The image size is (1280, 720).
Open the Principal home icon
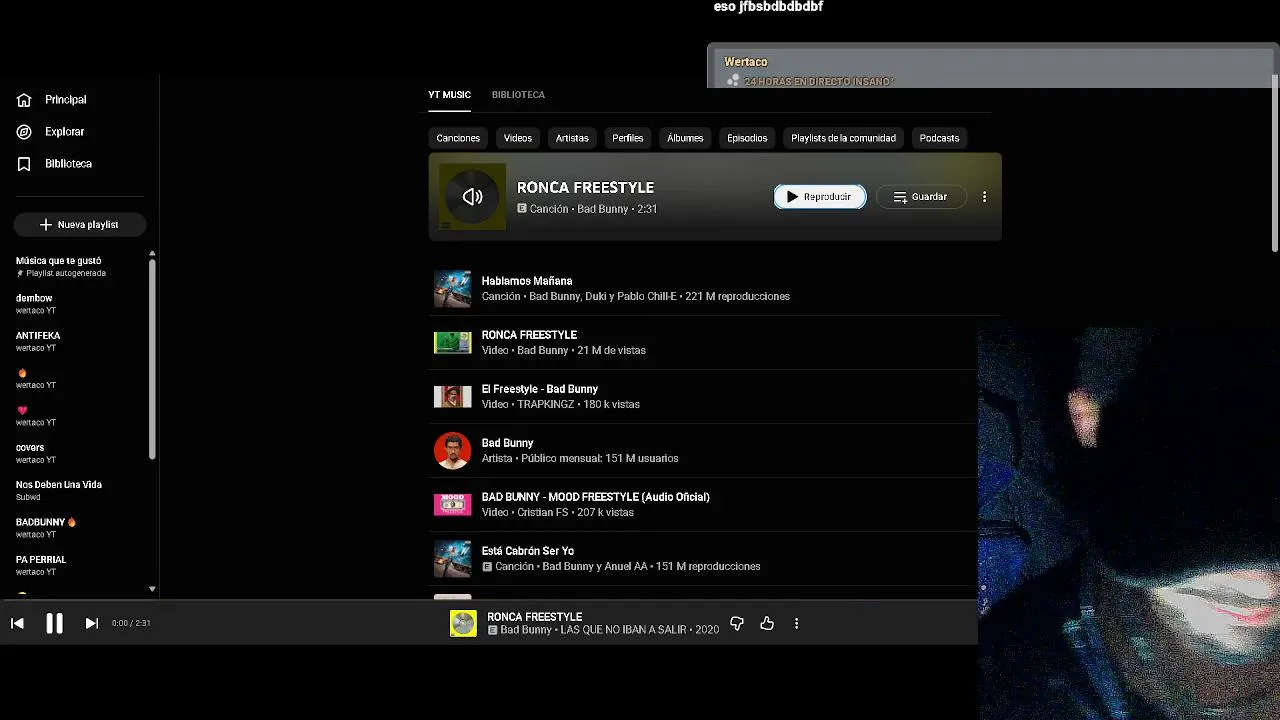coord(24,100)
